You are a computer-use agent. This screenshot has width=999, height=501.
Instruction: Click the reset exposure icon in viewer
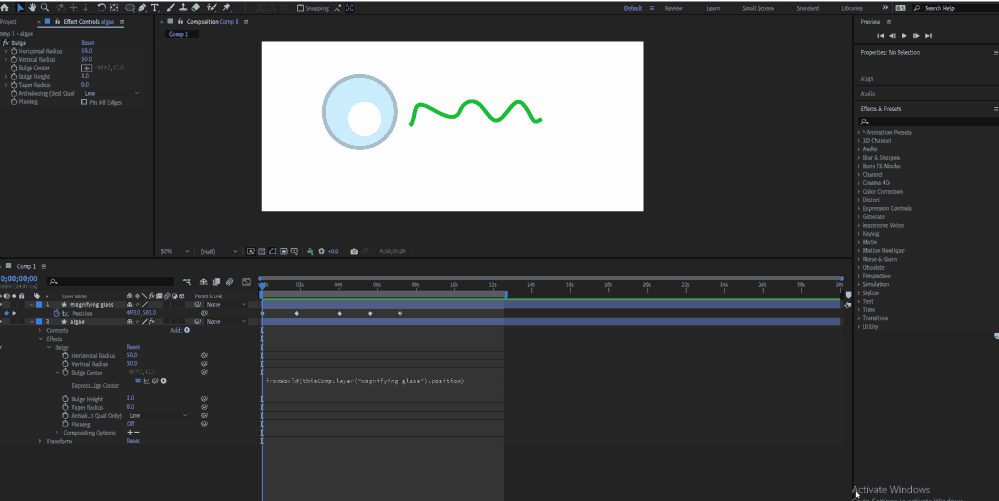(x=322, y=251)
